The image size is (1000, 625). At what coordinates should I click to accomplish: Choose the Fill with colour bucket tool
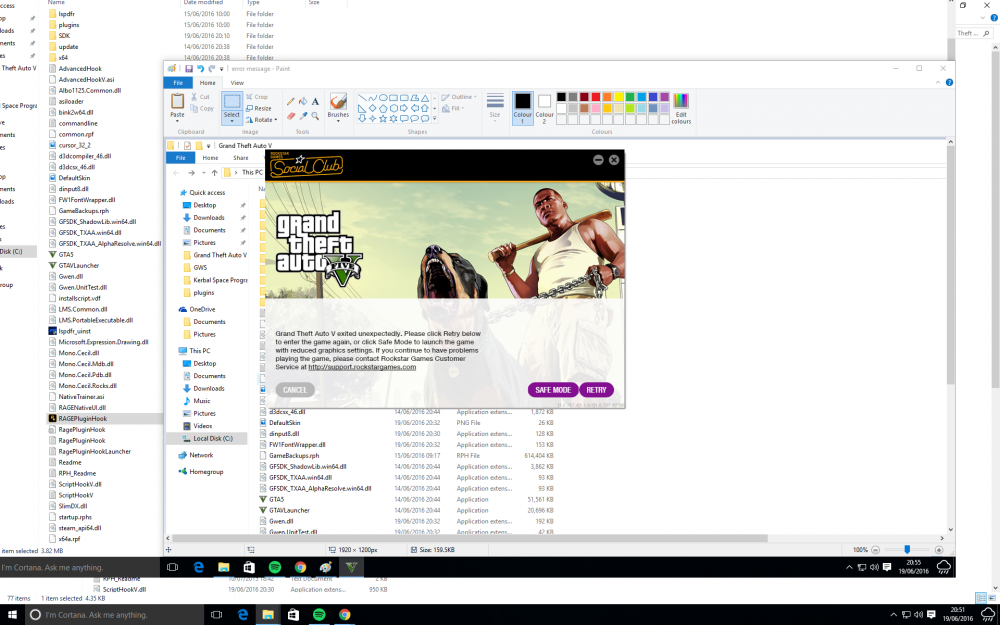[303, 101]
